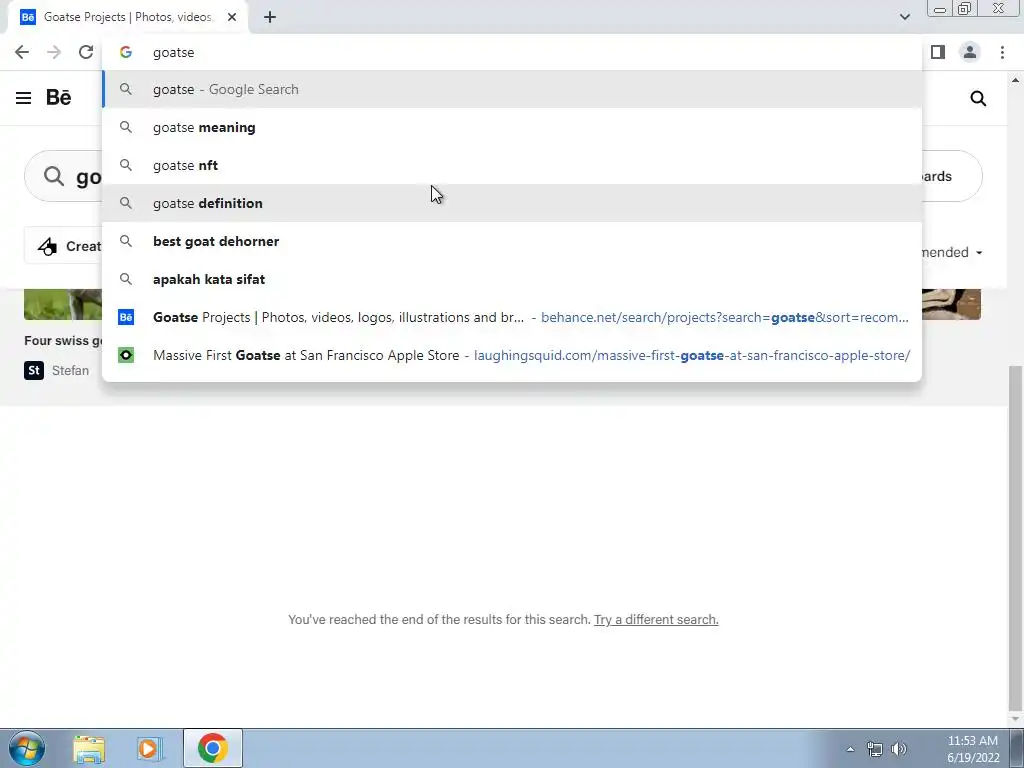1024x768 pixels.
Task: Click the volume speaker tray icon
Action: (x=899, y=749)
